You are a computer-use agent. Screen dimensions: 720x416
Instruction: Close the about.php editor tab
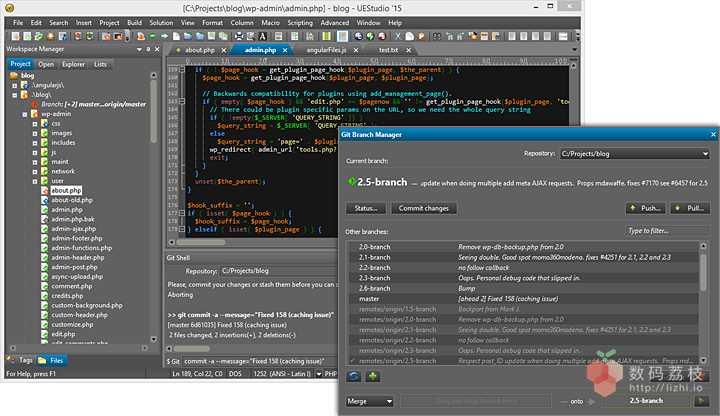coord(224,50)
